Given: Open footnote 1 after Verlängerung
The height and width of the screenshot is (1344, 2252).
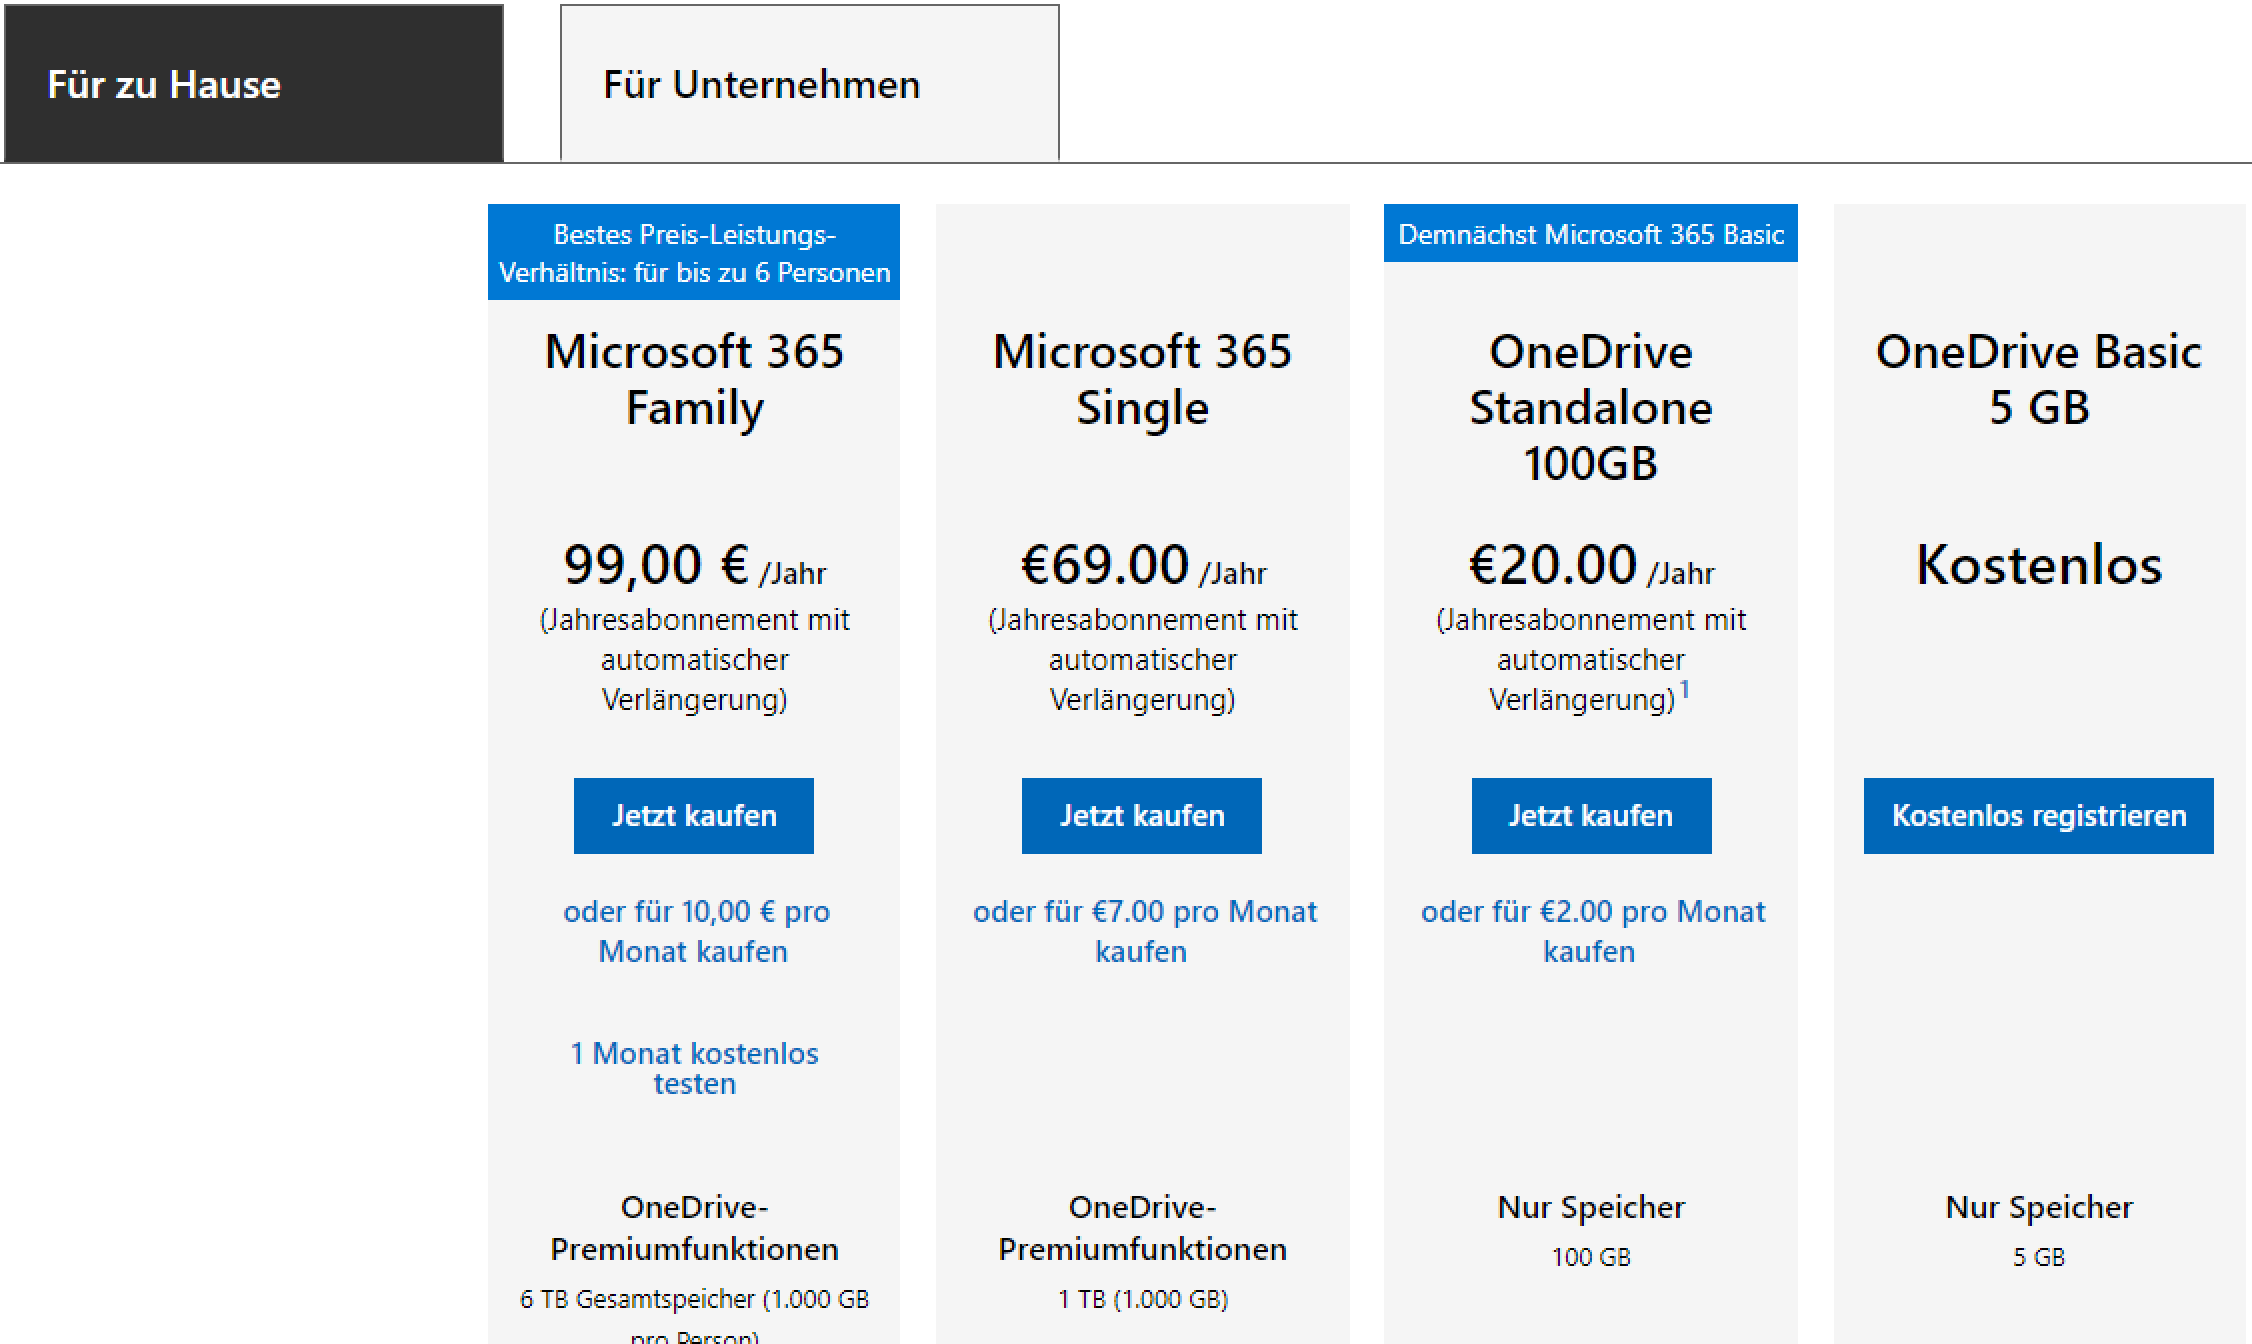Looking at the screenshot, I should click(x=1685, y=690).
